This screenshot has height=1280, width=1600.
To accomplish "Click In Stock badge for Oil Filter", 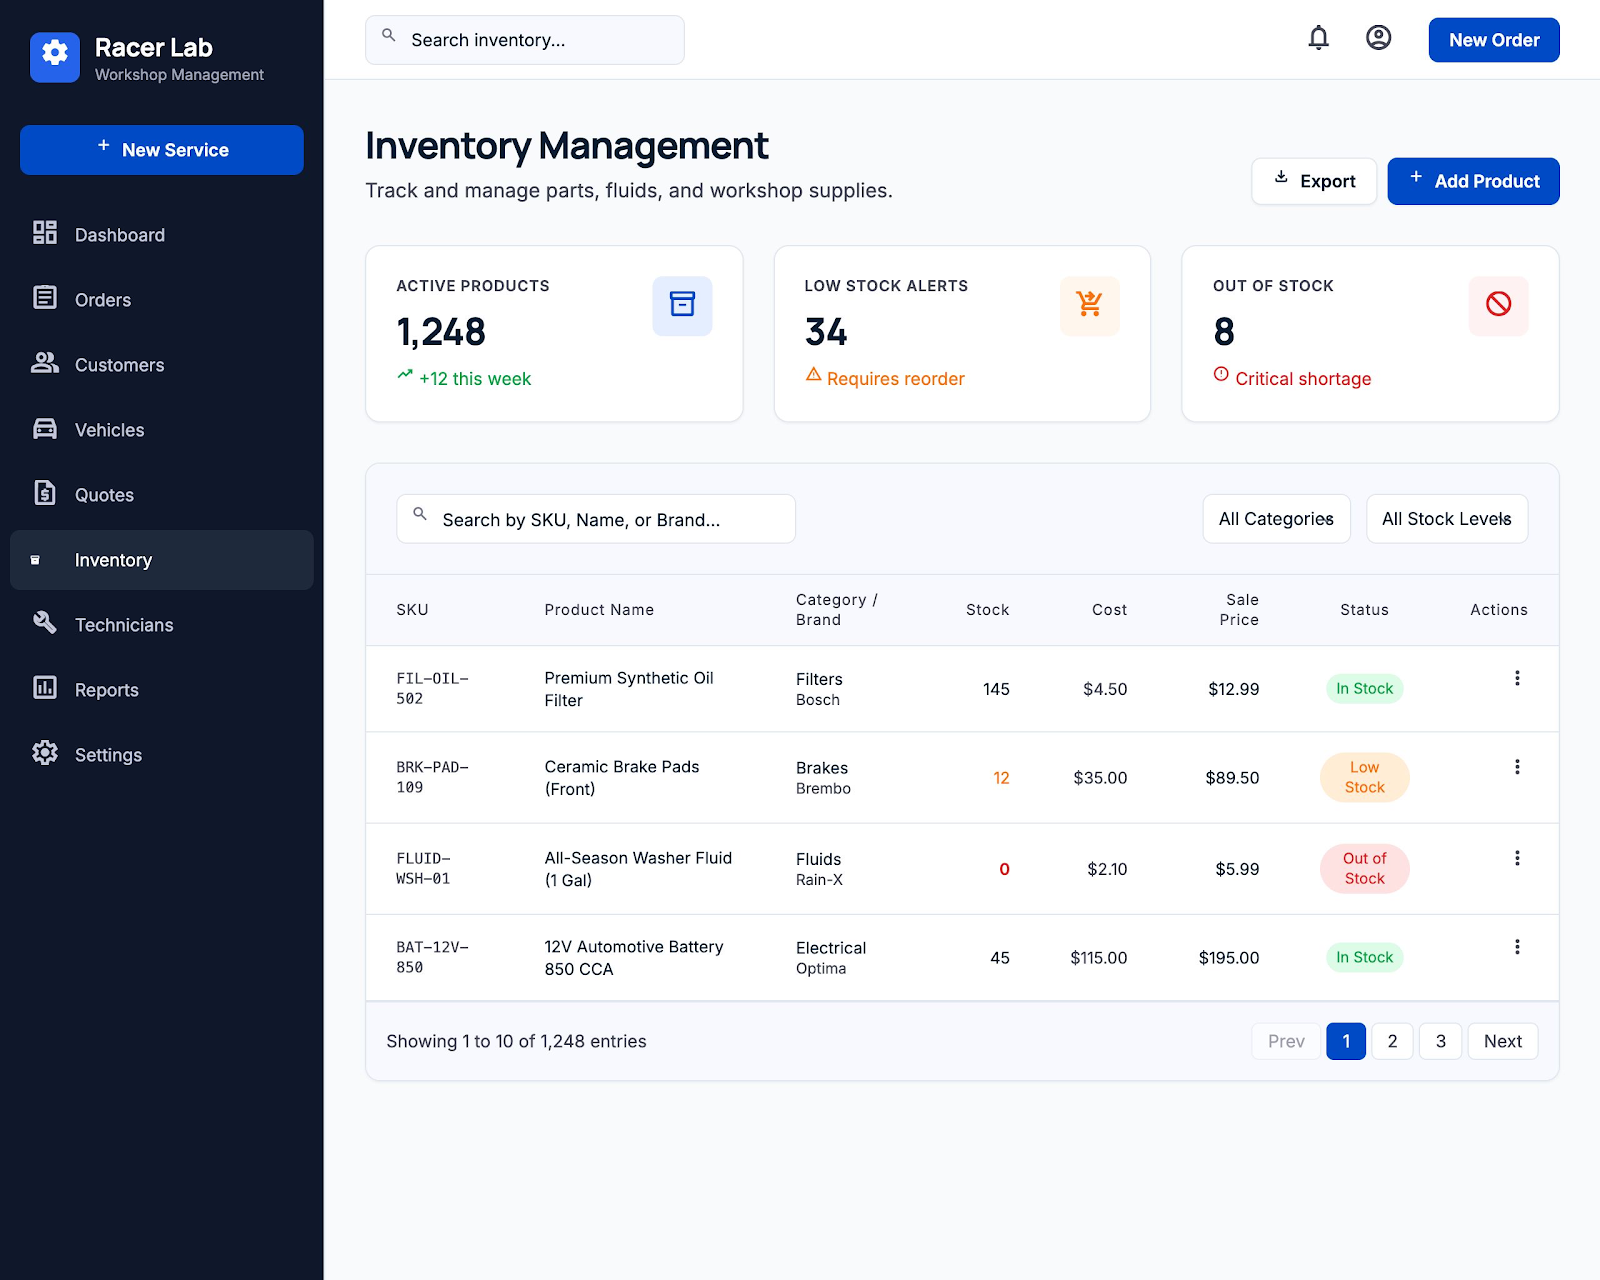I will click(x=1364, y=688).
